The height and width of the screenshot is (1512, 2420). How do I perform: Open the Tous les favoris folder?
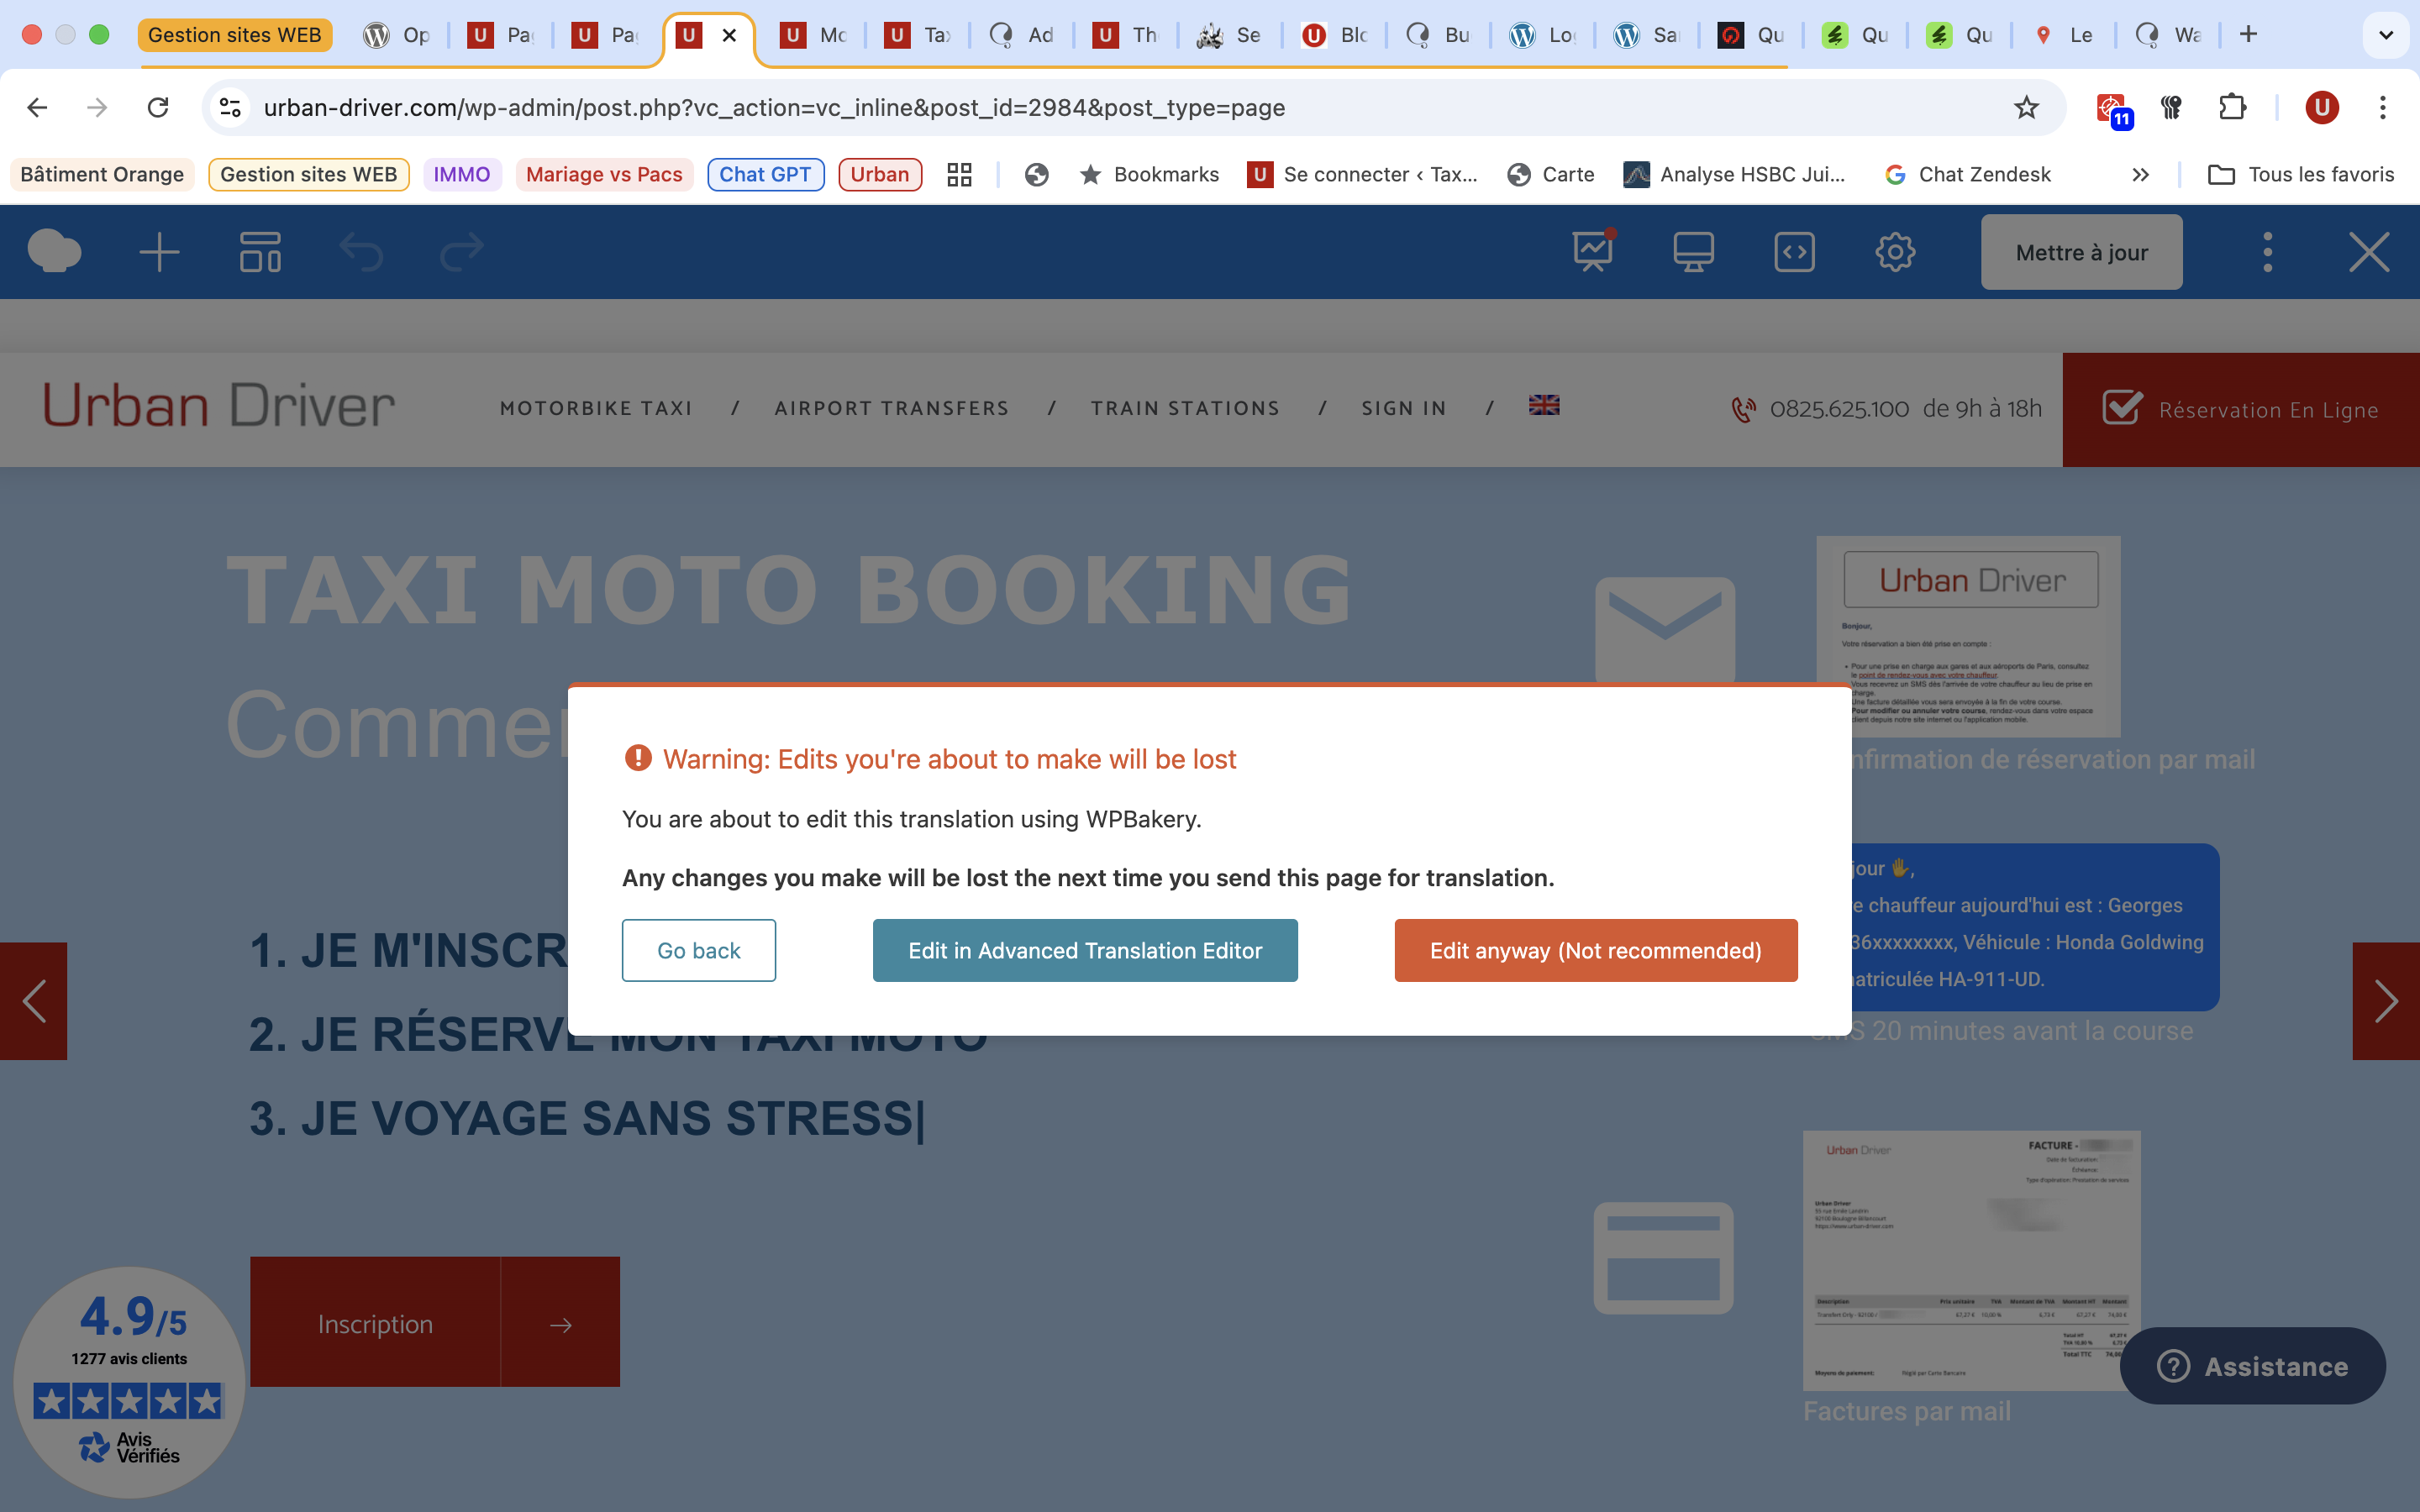2301,174
